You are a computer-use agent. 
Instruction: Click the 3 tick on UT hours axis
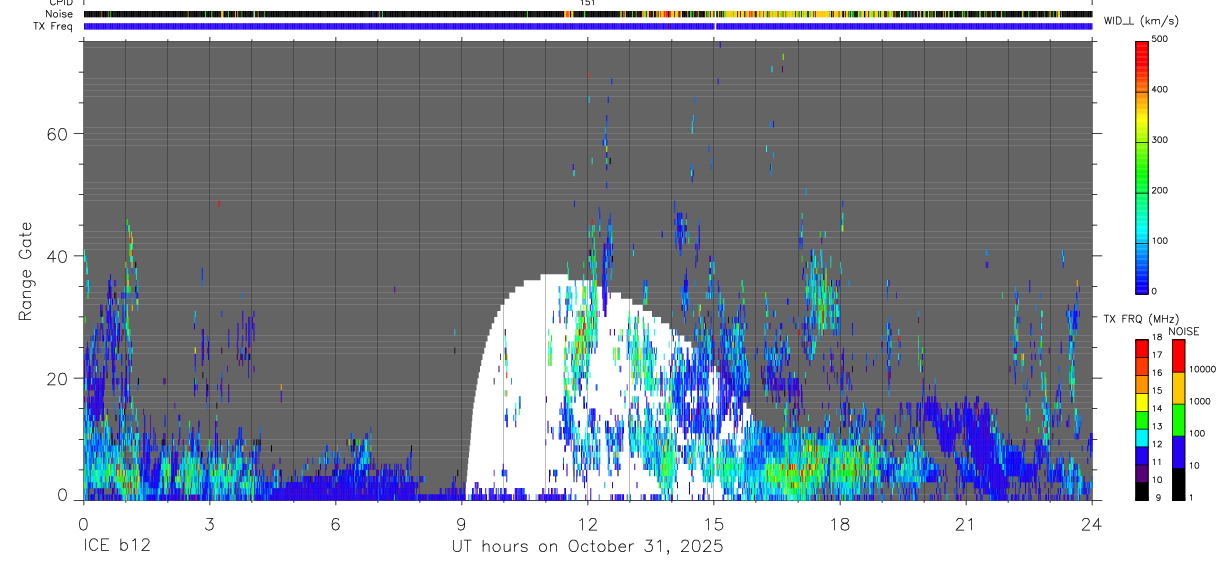[x=209, y=523]
